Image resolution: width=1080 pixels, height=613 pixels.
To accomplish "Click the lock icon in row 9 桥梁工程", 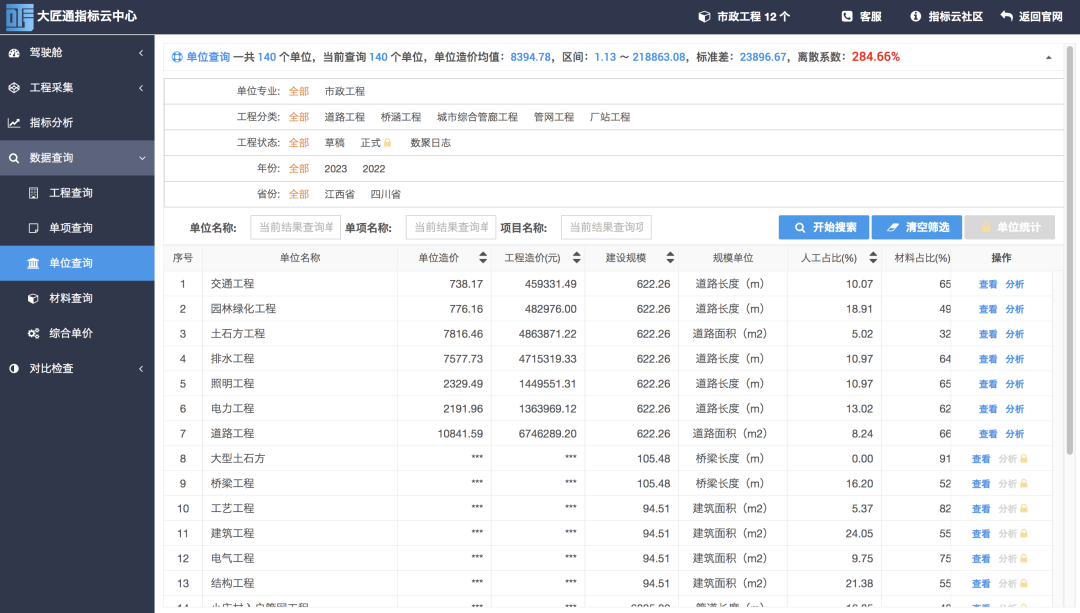I will (x=1024, y=484).
